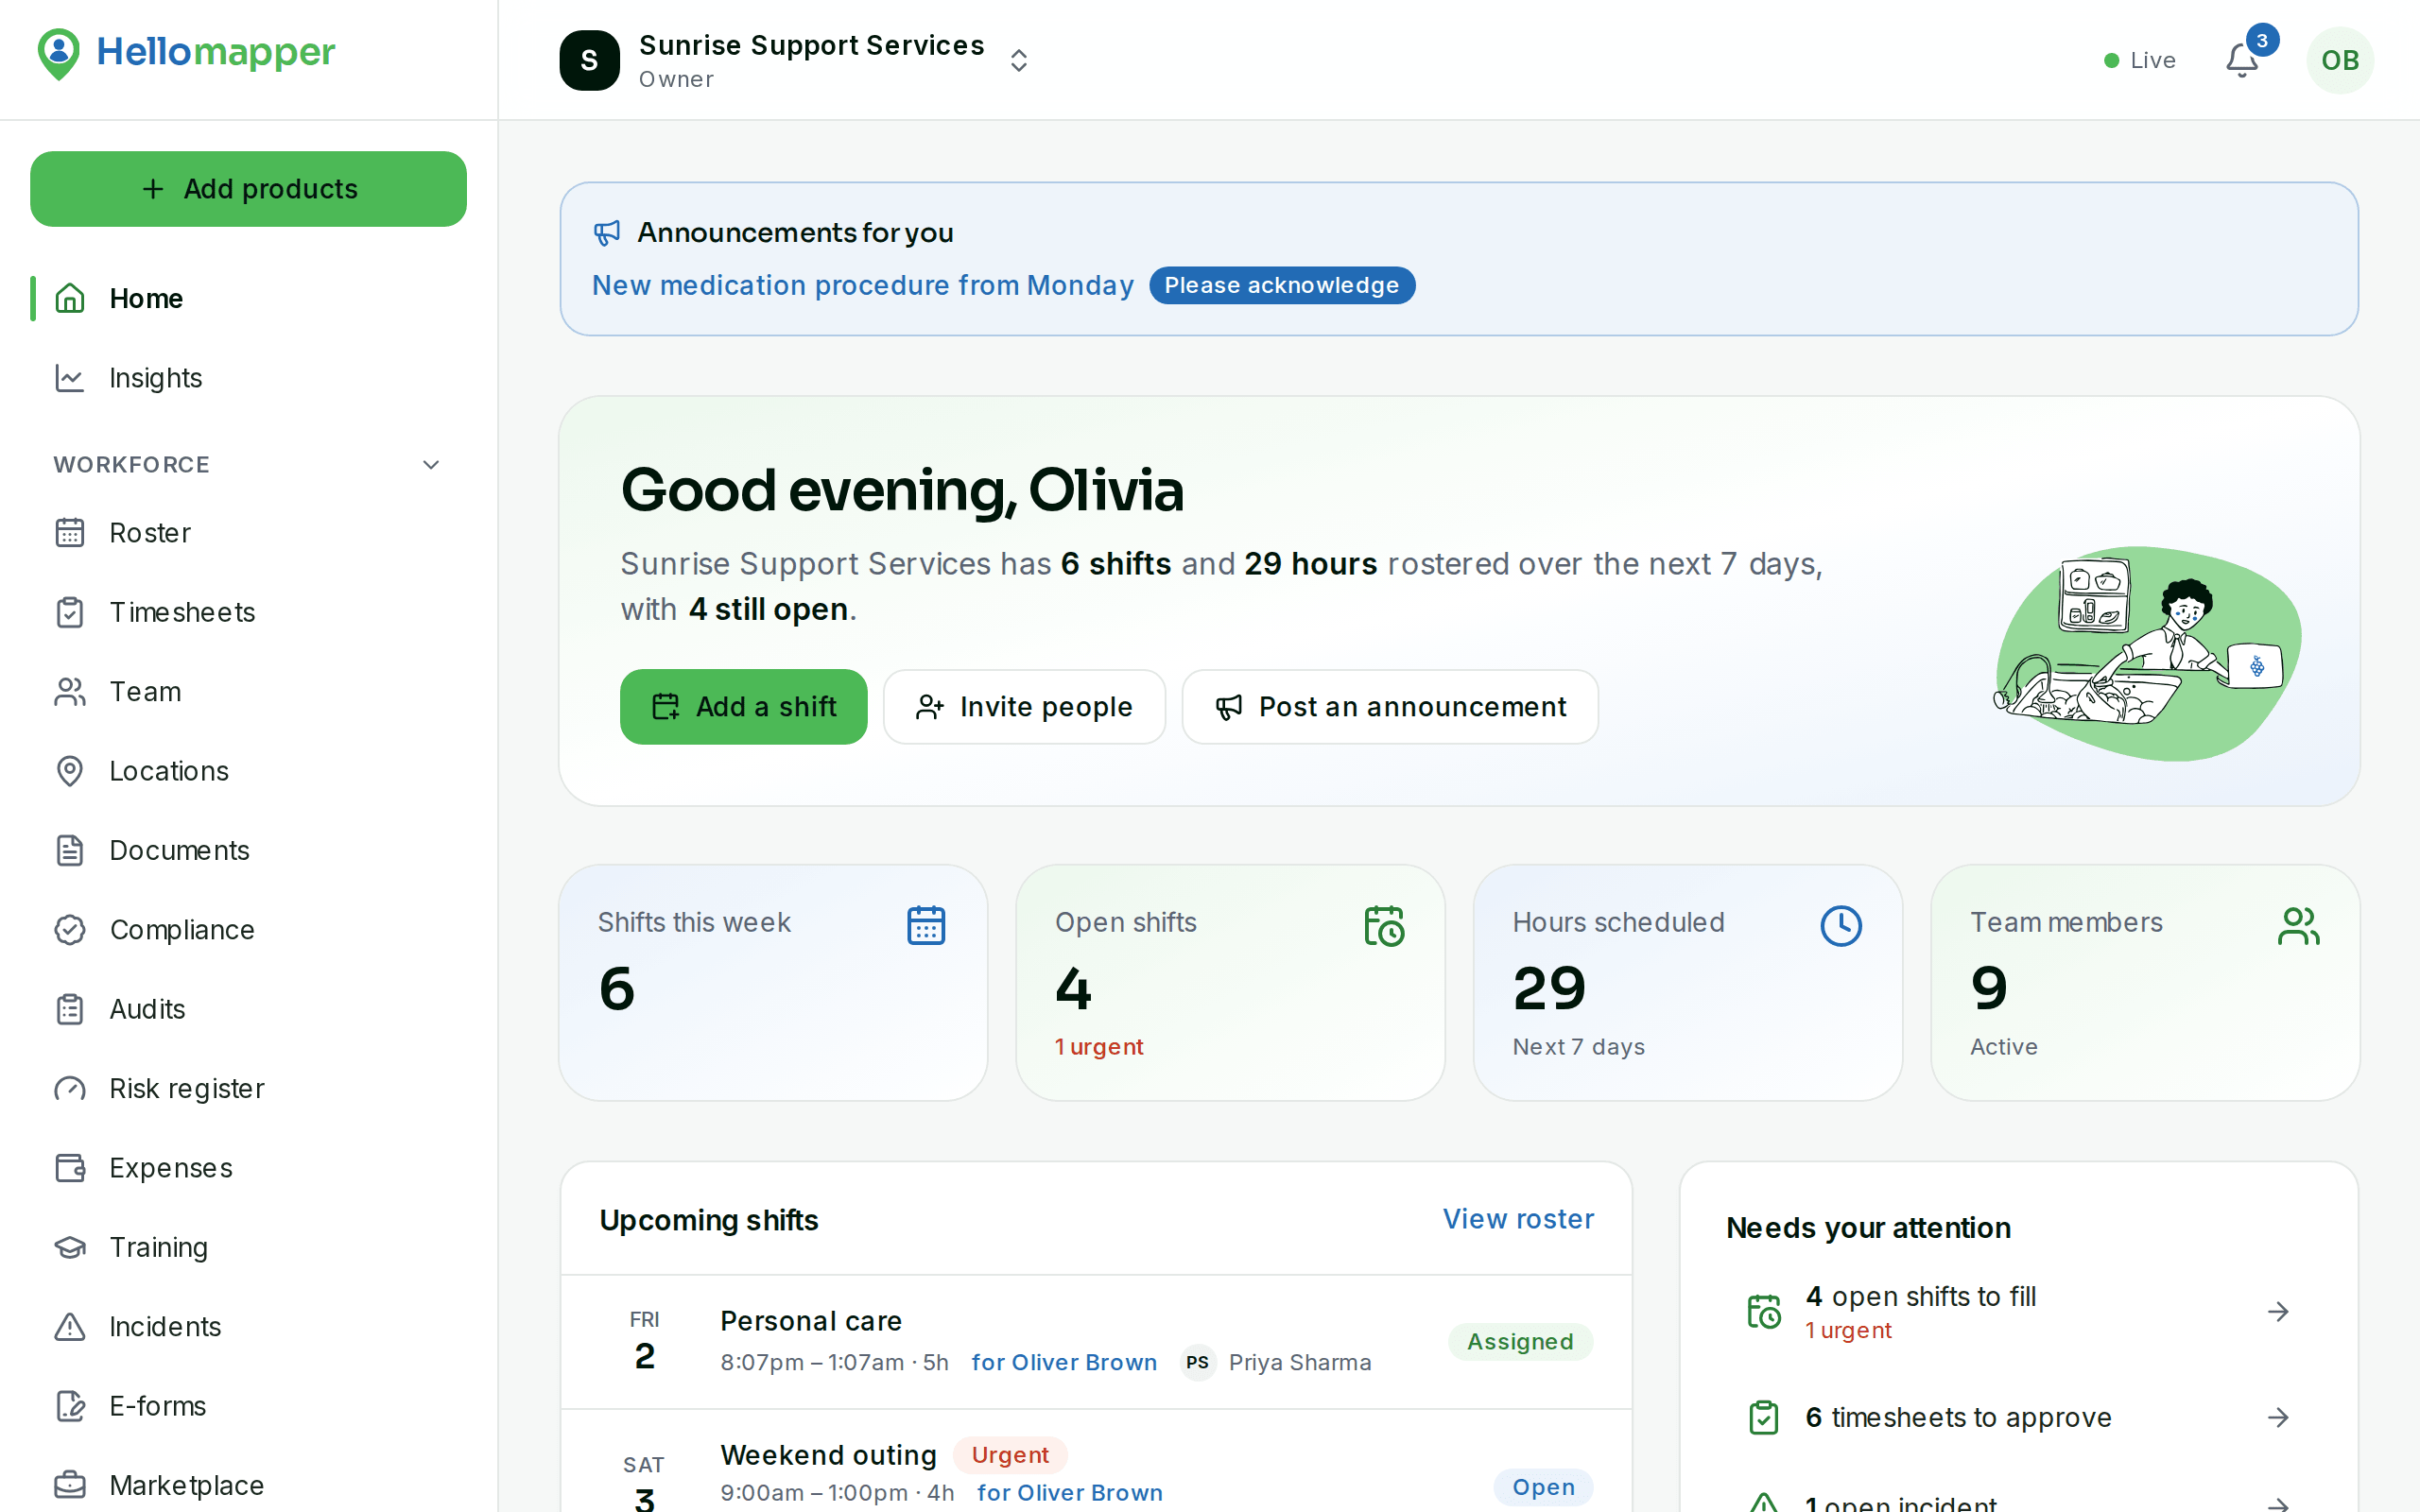
Task: Click the Please acknowledge badge
Action: pos(1281,285)
